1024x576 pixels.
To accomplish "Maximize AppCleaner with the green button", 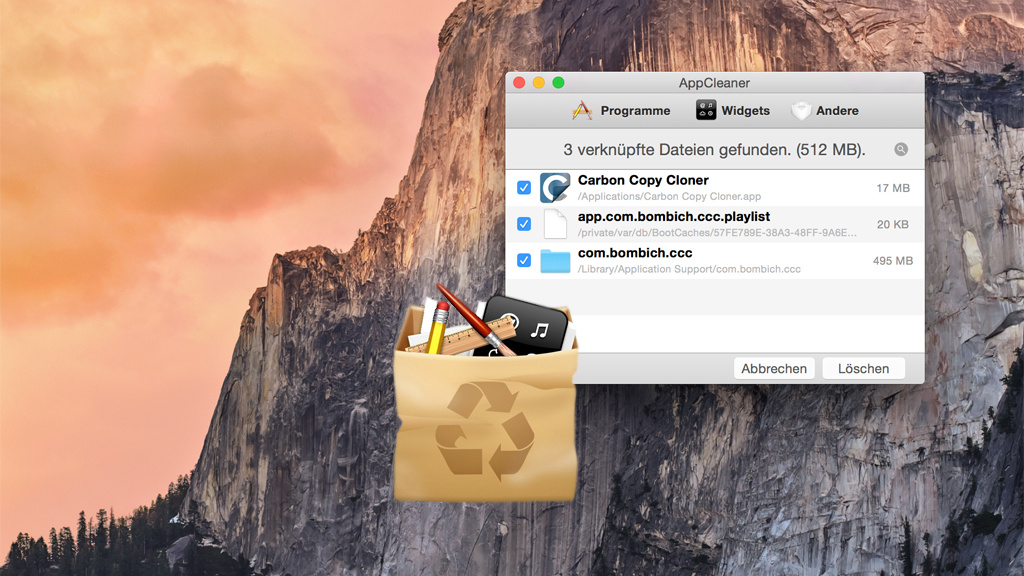I will click(558, 82).
